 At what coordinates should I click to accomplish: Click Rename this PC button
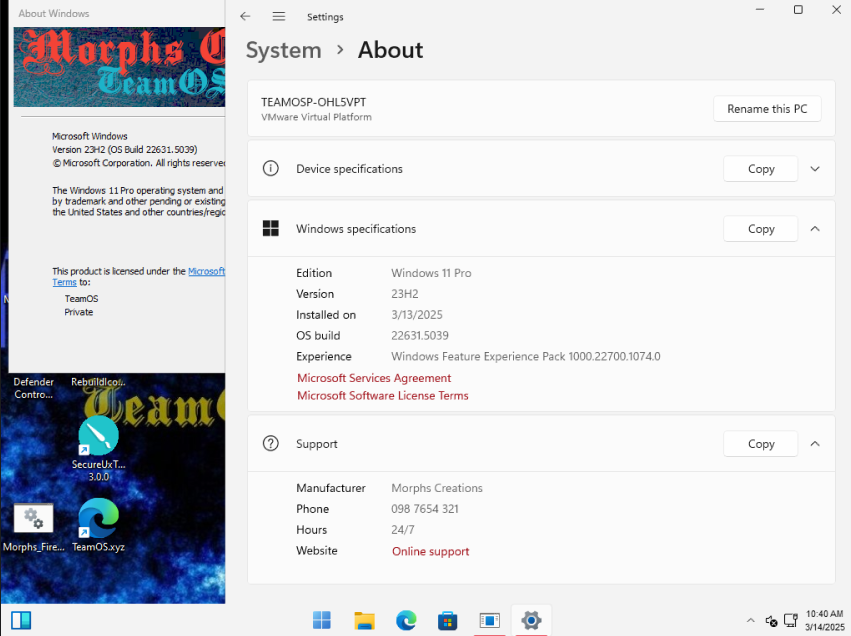click(x=767, y=109)
